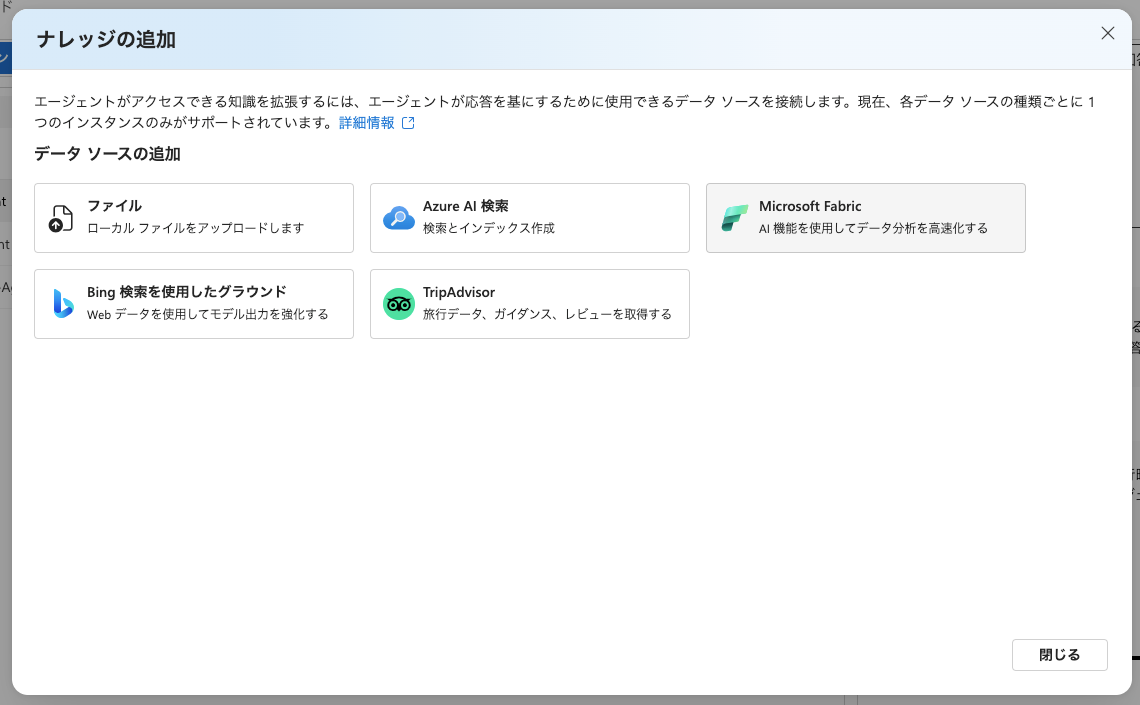Open the 詳細情報 link

(x=366, y=123)
